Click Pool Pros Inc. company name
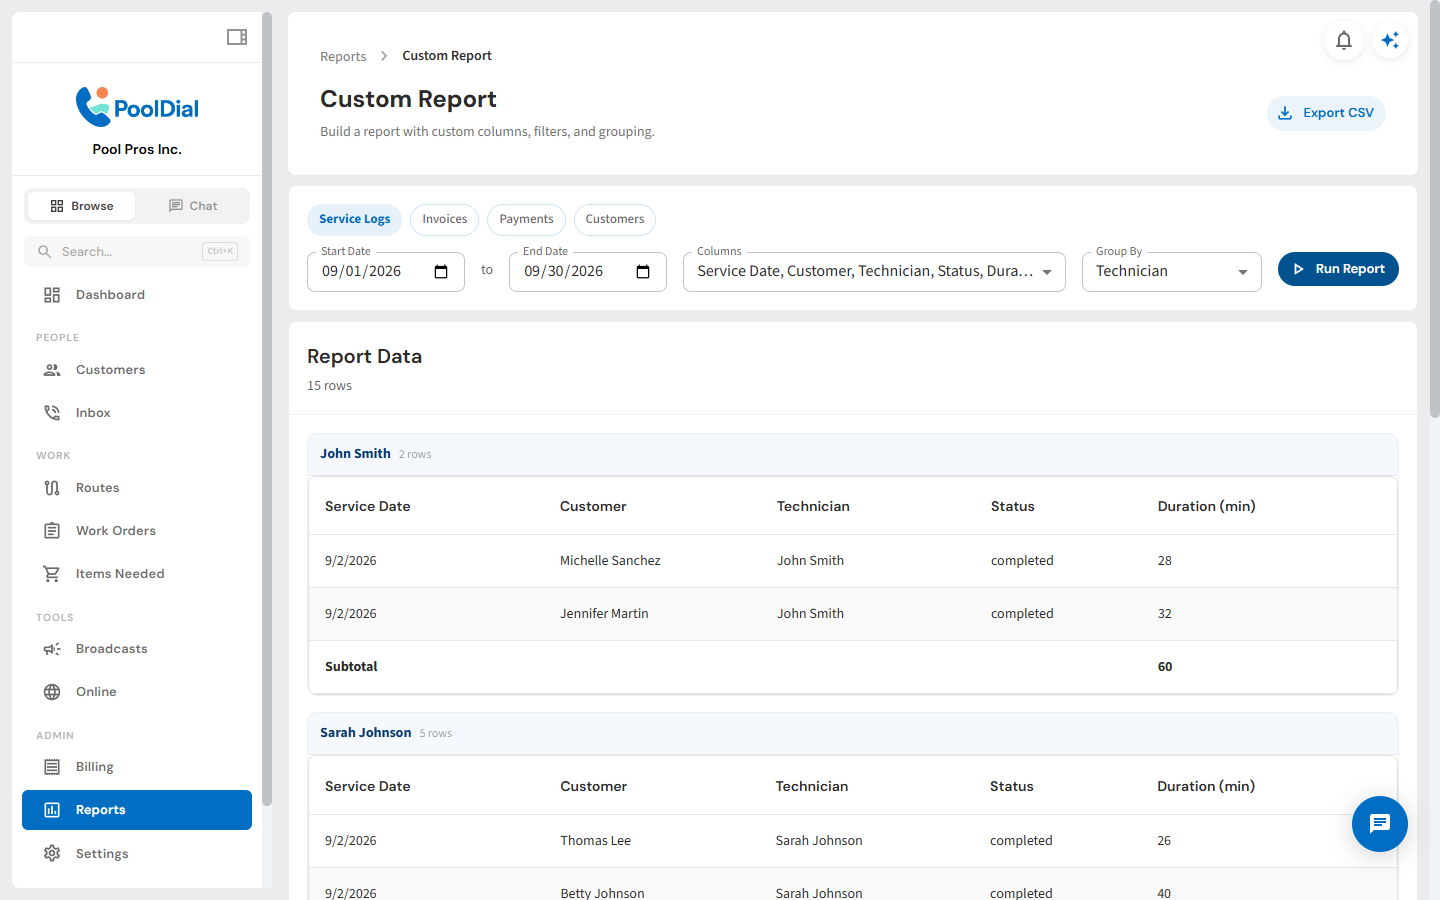1440x900 pixels. pyautogui.click(x=137, y=149)
